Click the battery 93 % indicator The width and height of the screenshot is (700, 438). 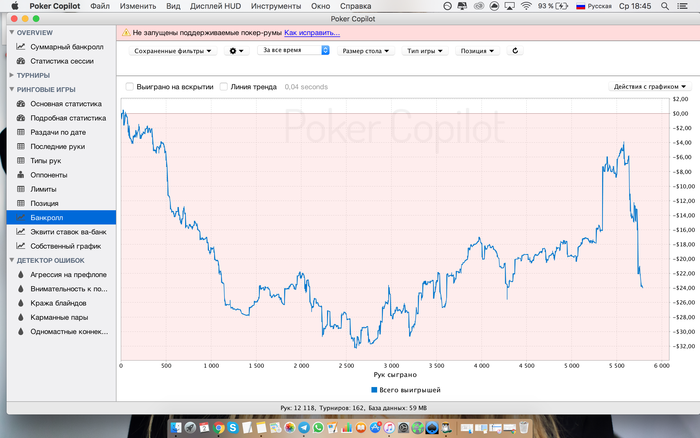point(553,6)
